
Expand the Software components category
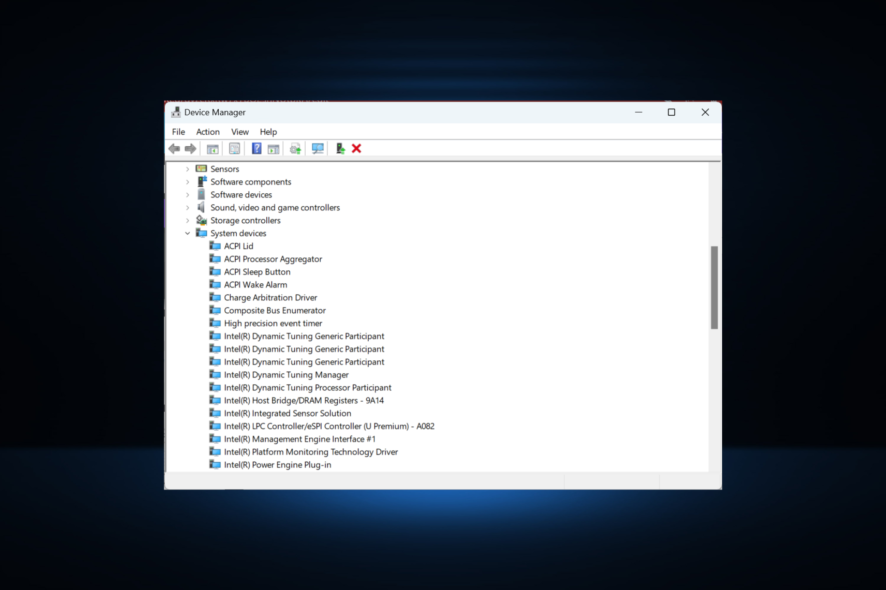click(188, 182)
